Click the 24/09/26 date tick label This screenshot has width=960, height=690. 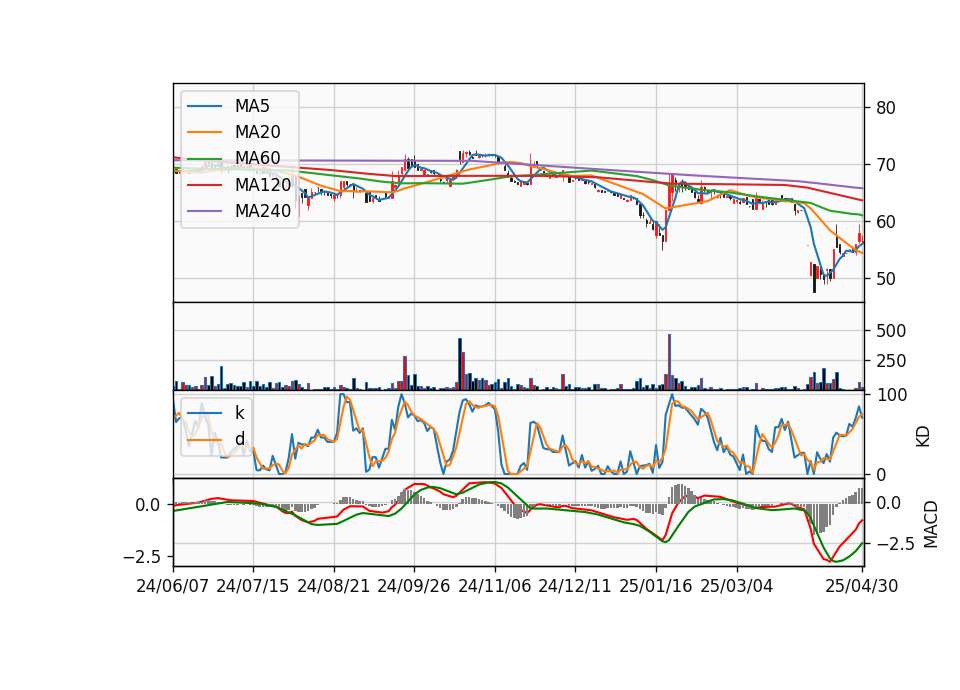(414, 586)
